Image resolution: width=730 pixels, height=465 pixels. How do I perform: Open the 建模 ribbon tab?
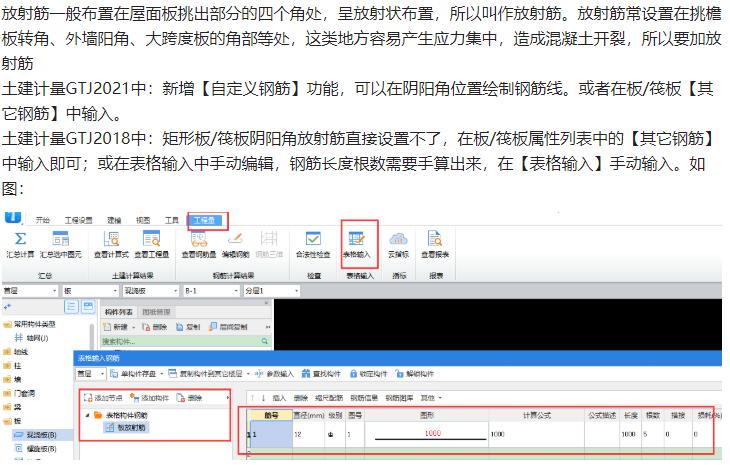pyautogui.click(x=114, y=220)
